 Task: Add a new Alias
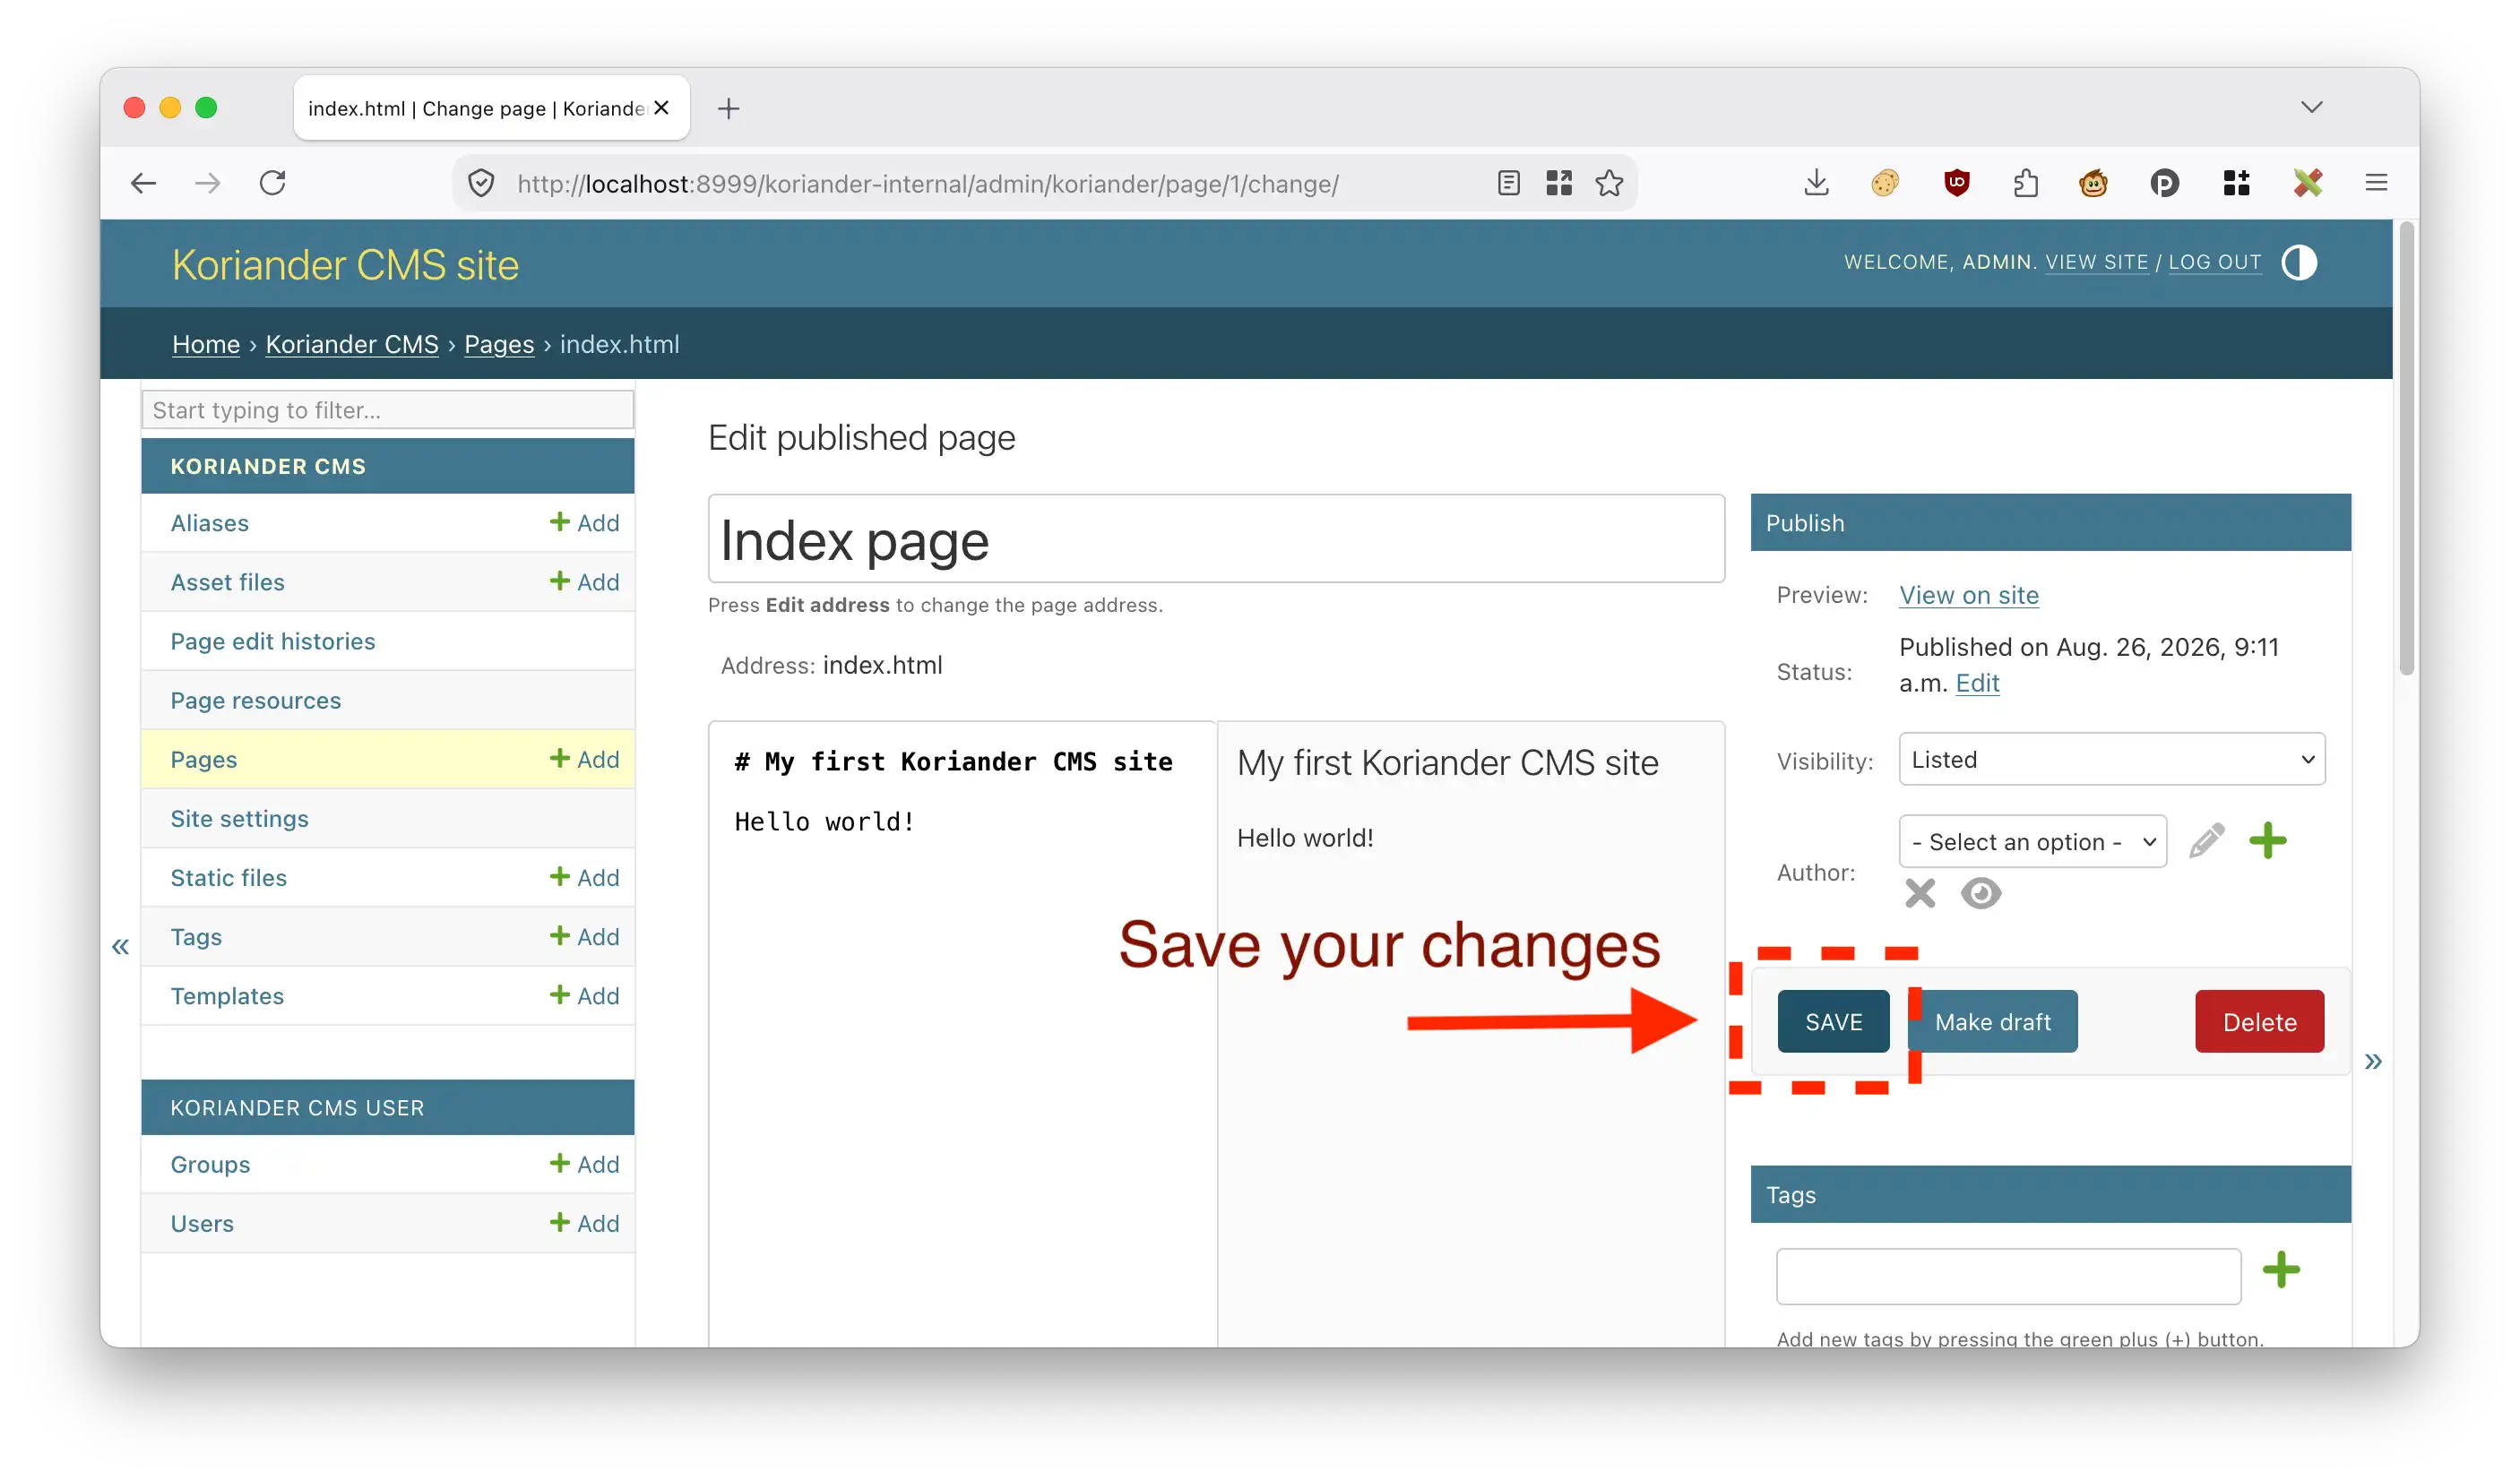coord(584,523)
